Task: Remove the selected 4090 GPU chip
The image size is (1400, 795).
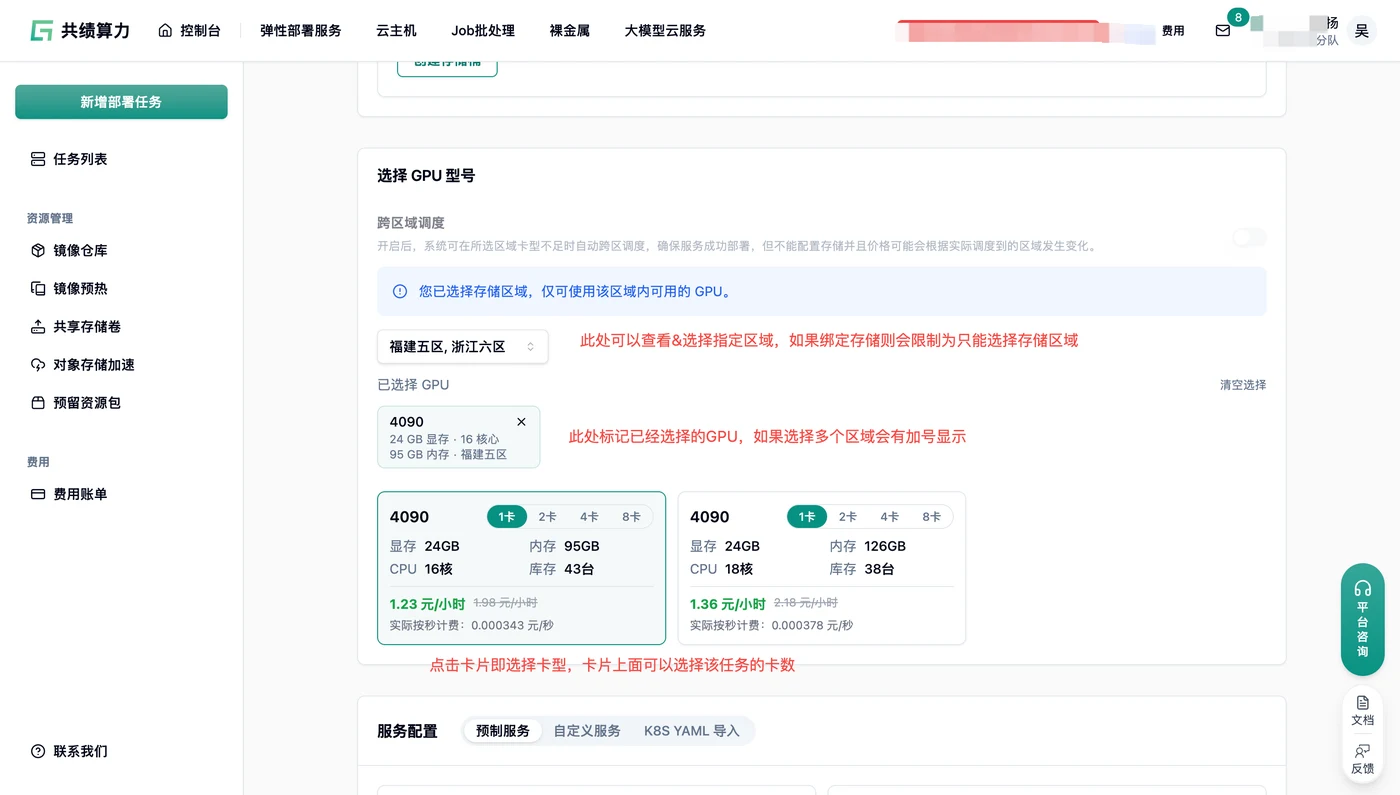Action: [521, 422]
